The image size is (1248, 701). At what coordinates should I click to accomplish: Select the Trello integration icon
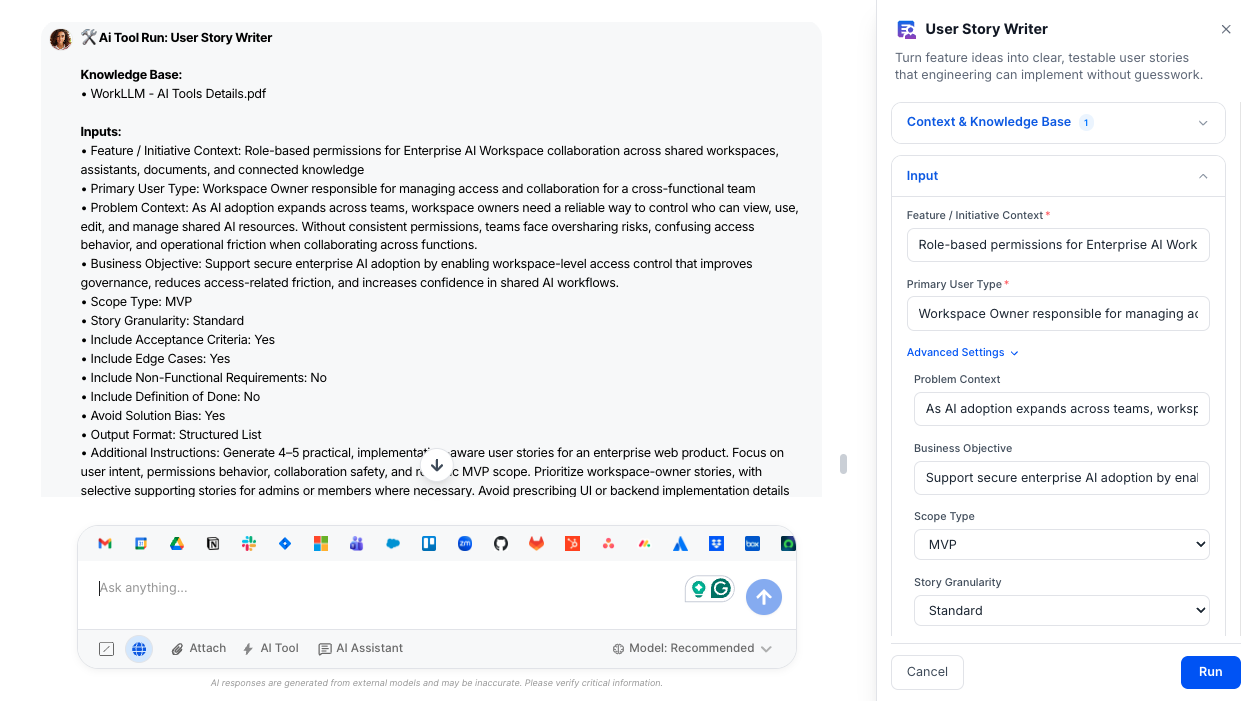tap(428, 543)
